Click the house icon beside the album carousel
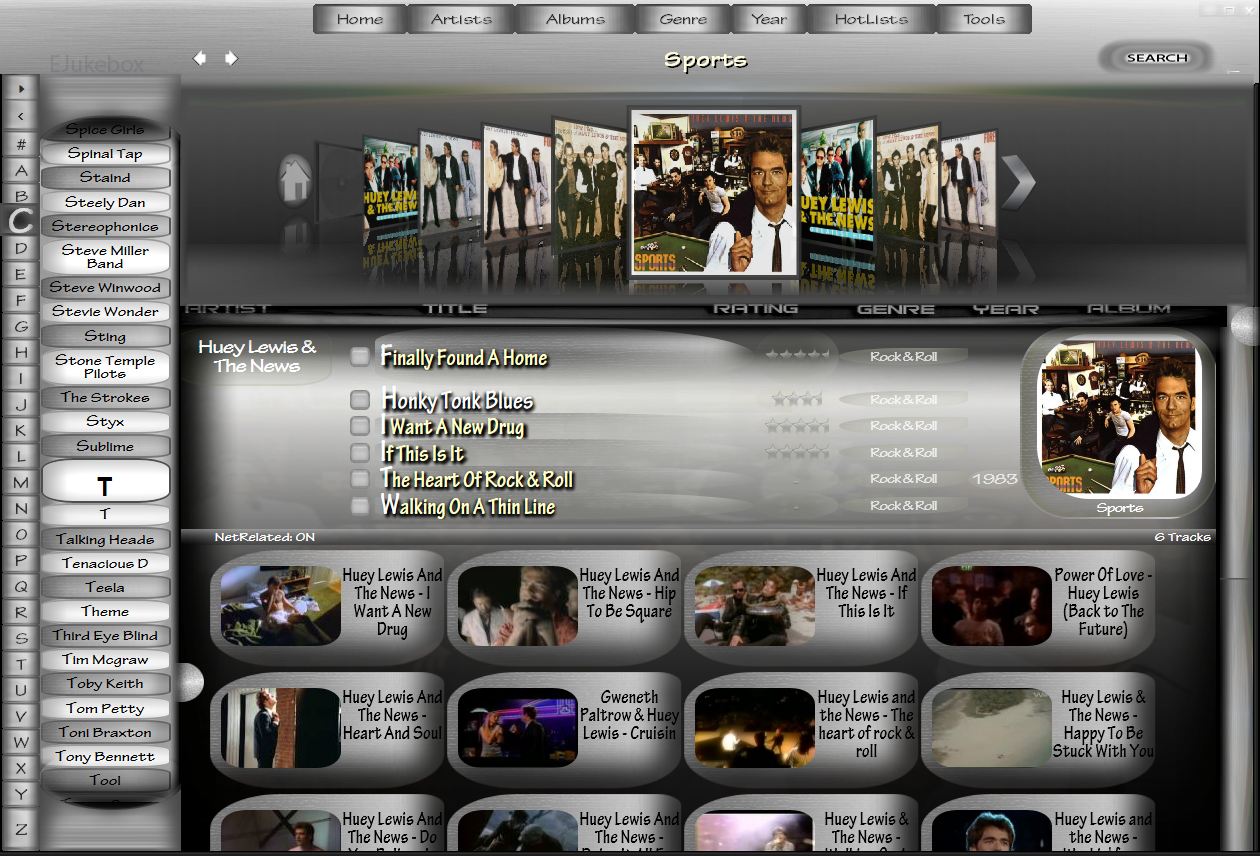Image resolution: width=1260 pixels, height=856 pixels. [295, 181]
